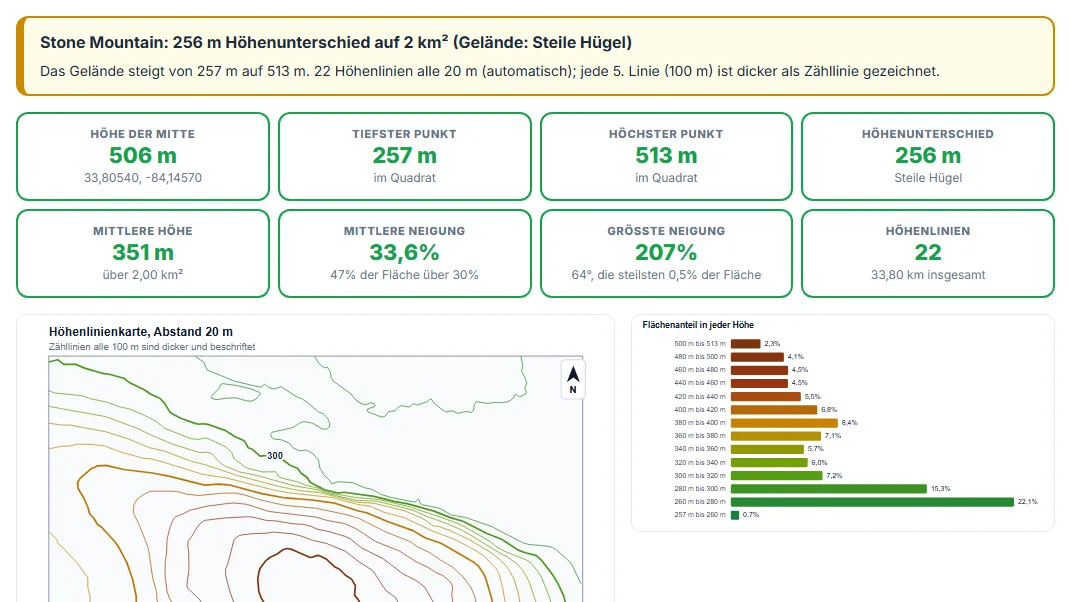Select the sentence starting "Das Gelände steigt"
The image size is (1071, 602).
tap(490, 71)
